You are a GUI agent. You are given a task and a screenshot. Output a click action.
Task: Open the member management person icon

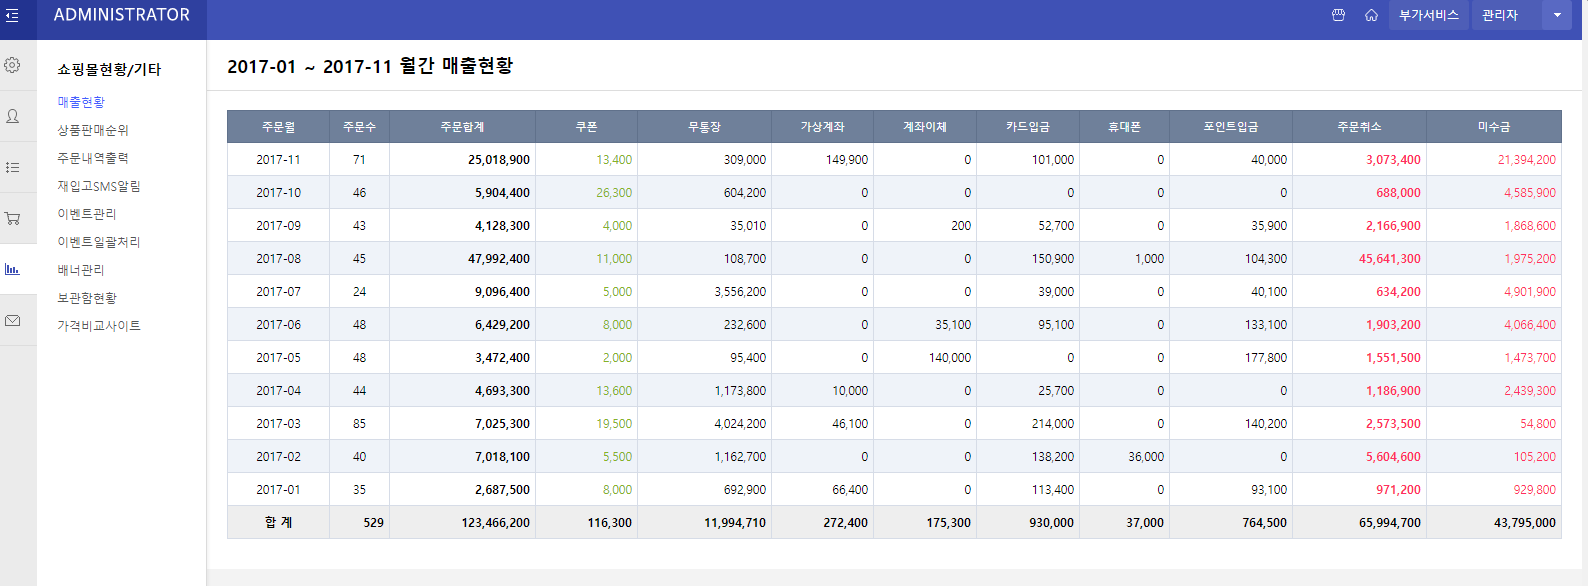(x=13, y=116)
